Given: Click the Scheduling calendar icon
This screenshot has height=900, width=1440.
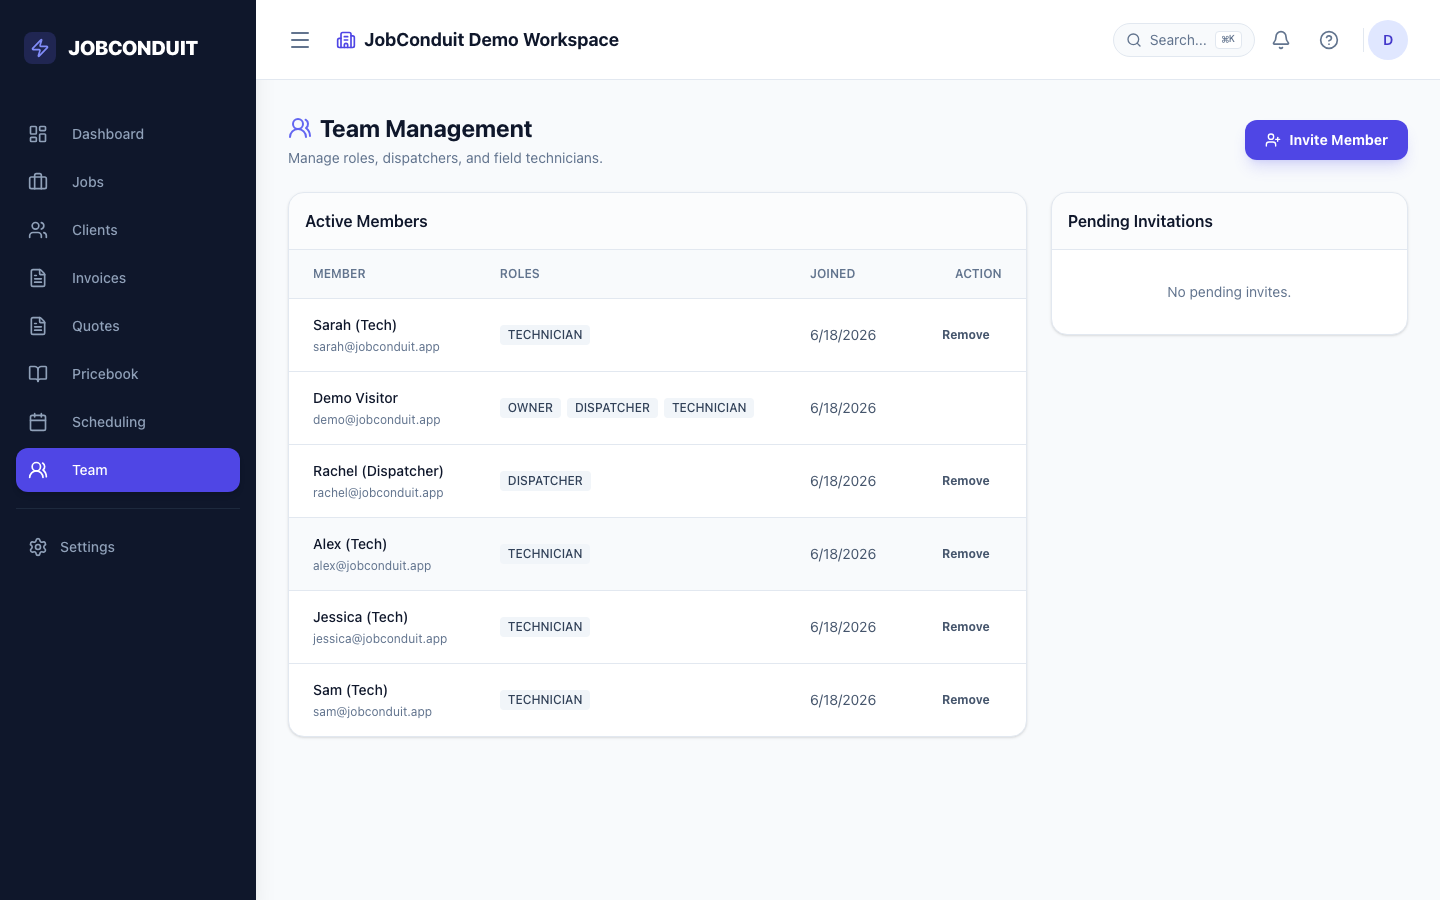Looking at the screenshot, I should 38,422.
